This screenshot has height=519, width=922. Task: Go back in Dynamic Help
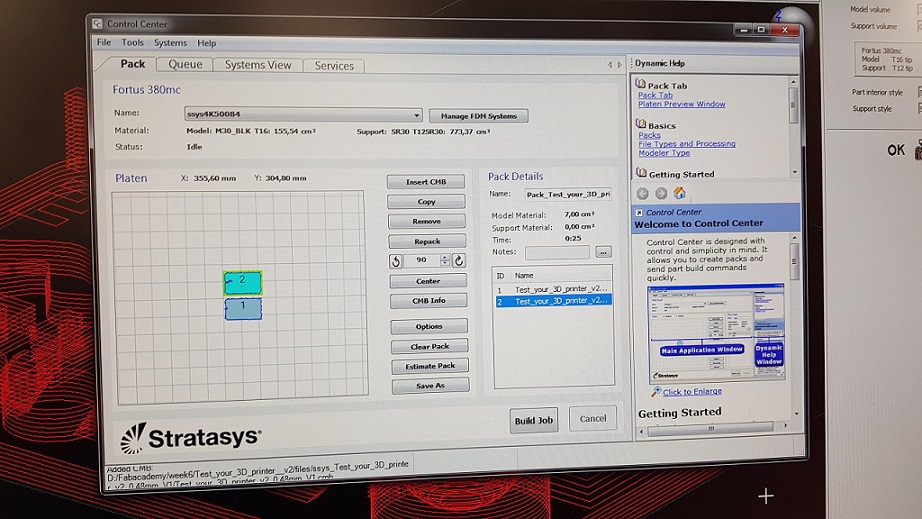point(642,193)
